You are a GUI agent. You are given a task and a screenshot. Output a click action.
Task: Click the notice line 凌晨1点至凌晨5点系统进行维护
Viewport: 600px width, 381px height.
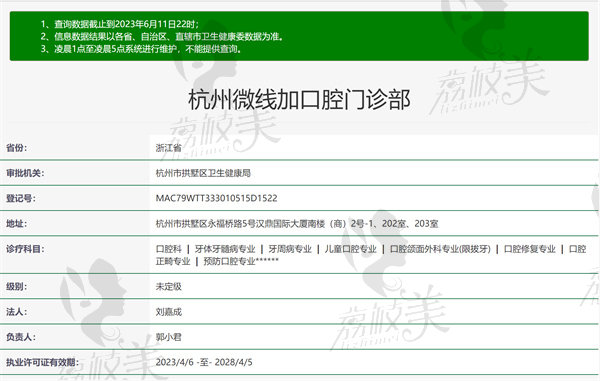pyautogui.click(x=141, y=49)
